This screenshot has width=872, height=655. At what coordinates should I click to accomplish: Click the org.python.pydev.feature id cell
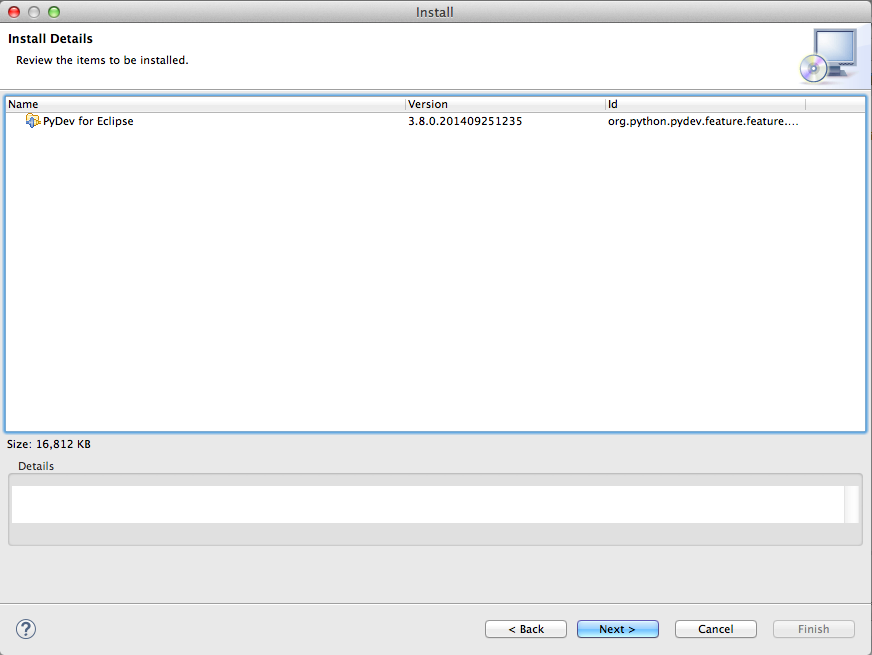[x=703, y=121]
